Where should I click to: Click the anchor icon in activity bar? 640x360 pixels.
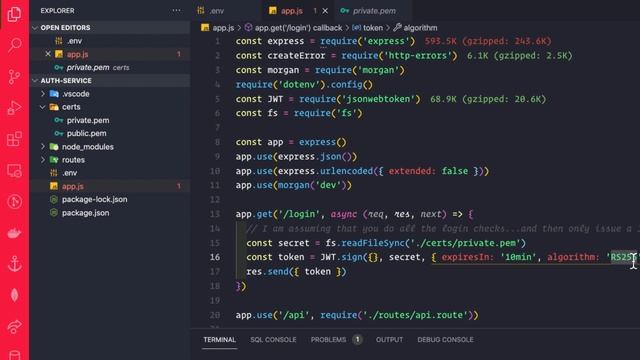point(14,264)
